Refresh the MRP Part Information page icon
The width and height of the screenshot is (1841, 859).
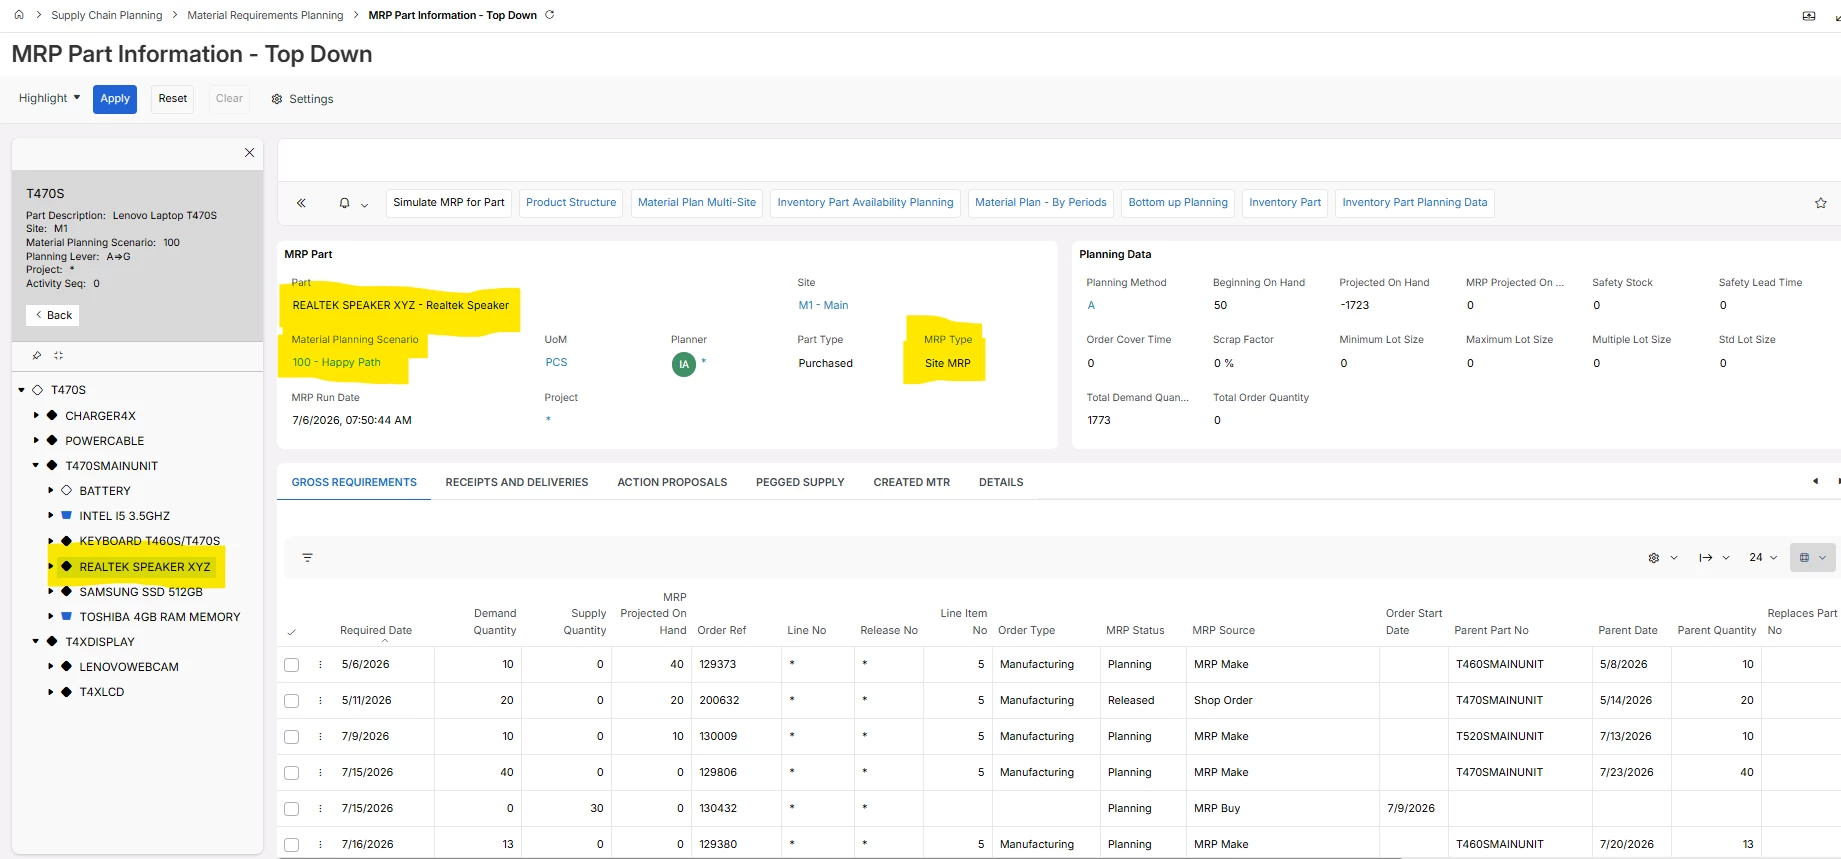point(549,15)
